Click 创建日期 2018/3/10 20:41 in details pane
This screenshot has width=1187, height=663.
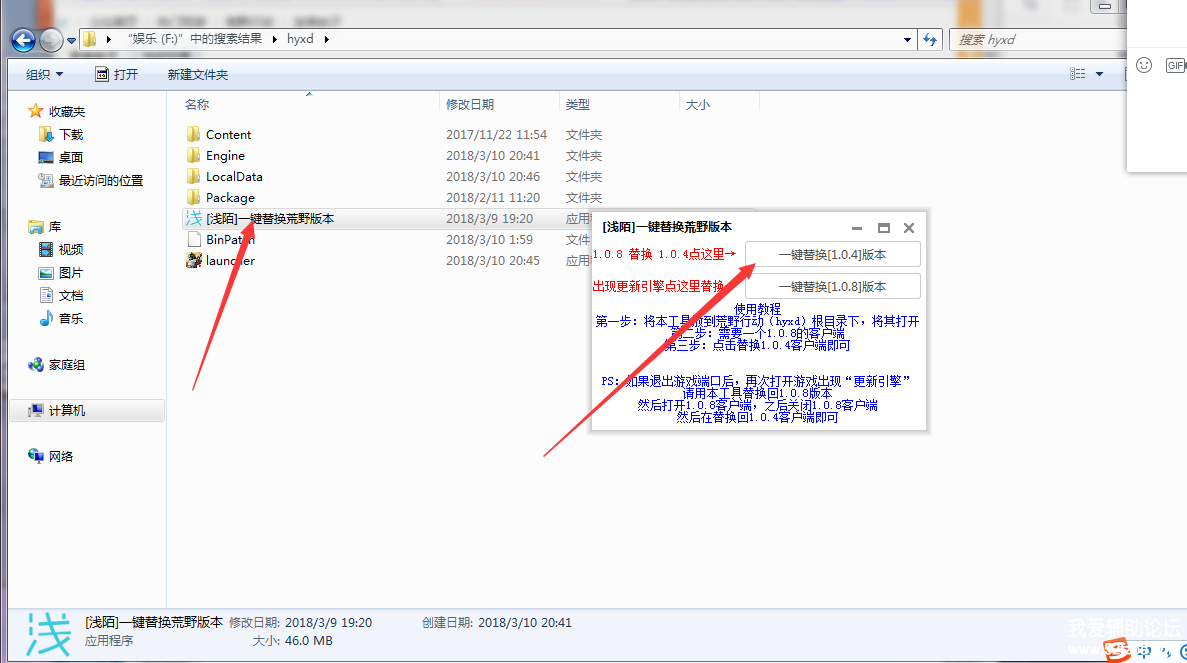click(x=497, y=623)
